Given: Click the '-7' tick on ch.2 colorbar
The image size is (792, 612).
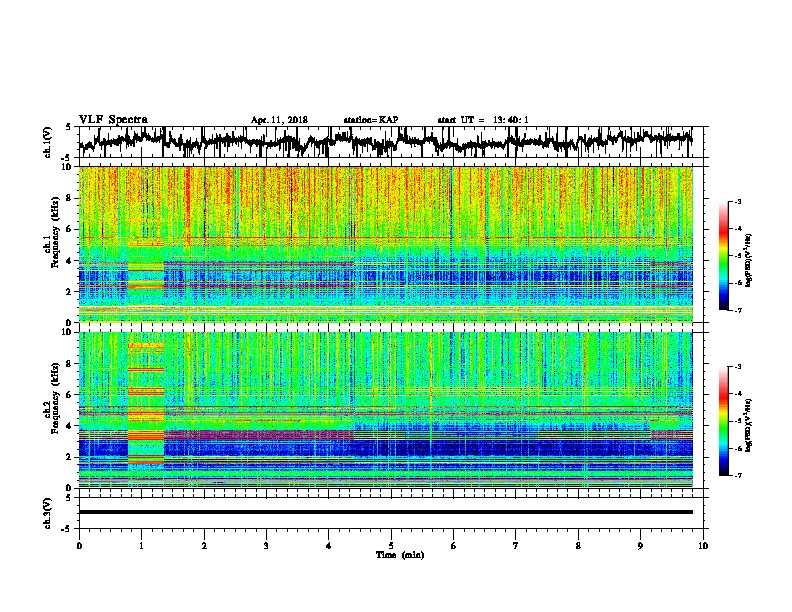Looking at the screenshot, I should click(x=738, y=476).
